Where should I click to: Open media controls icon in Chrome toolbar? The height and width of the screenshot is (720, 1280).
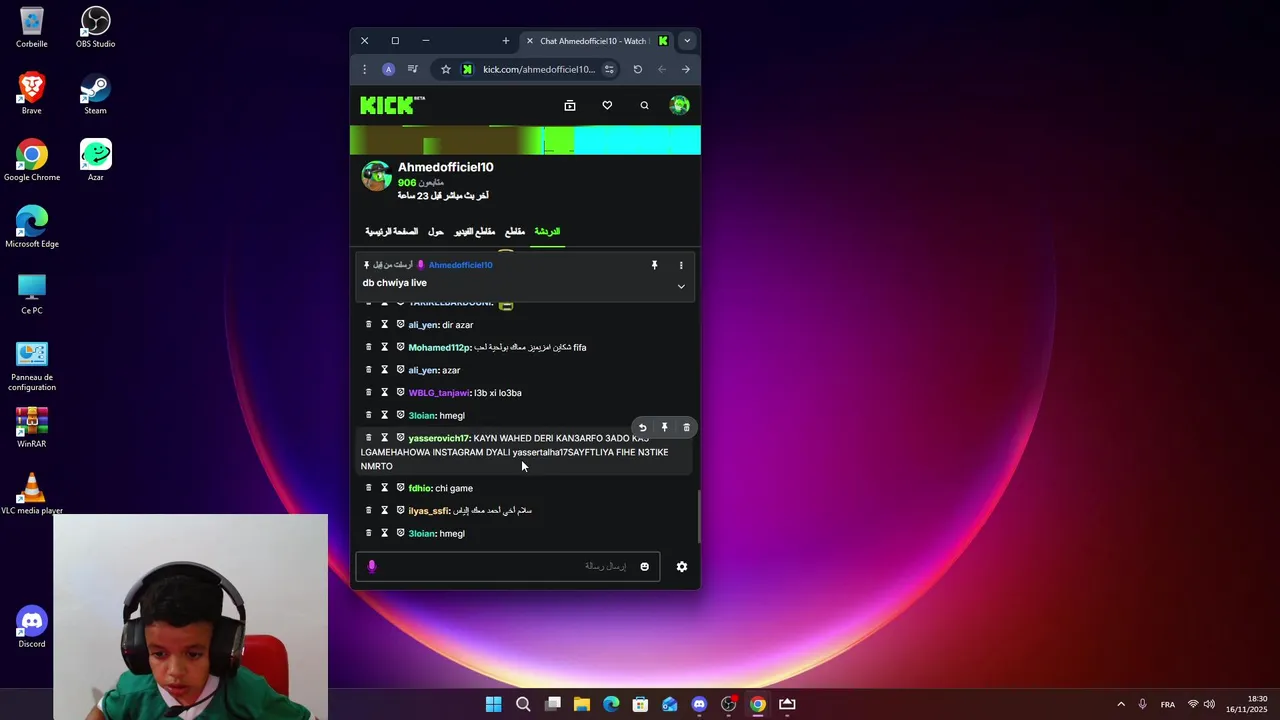click(412, 69)
